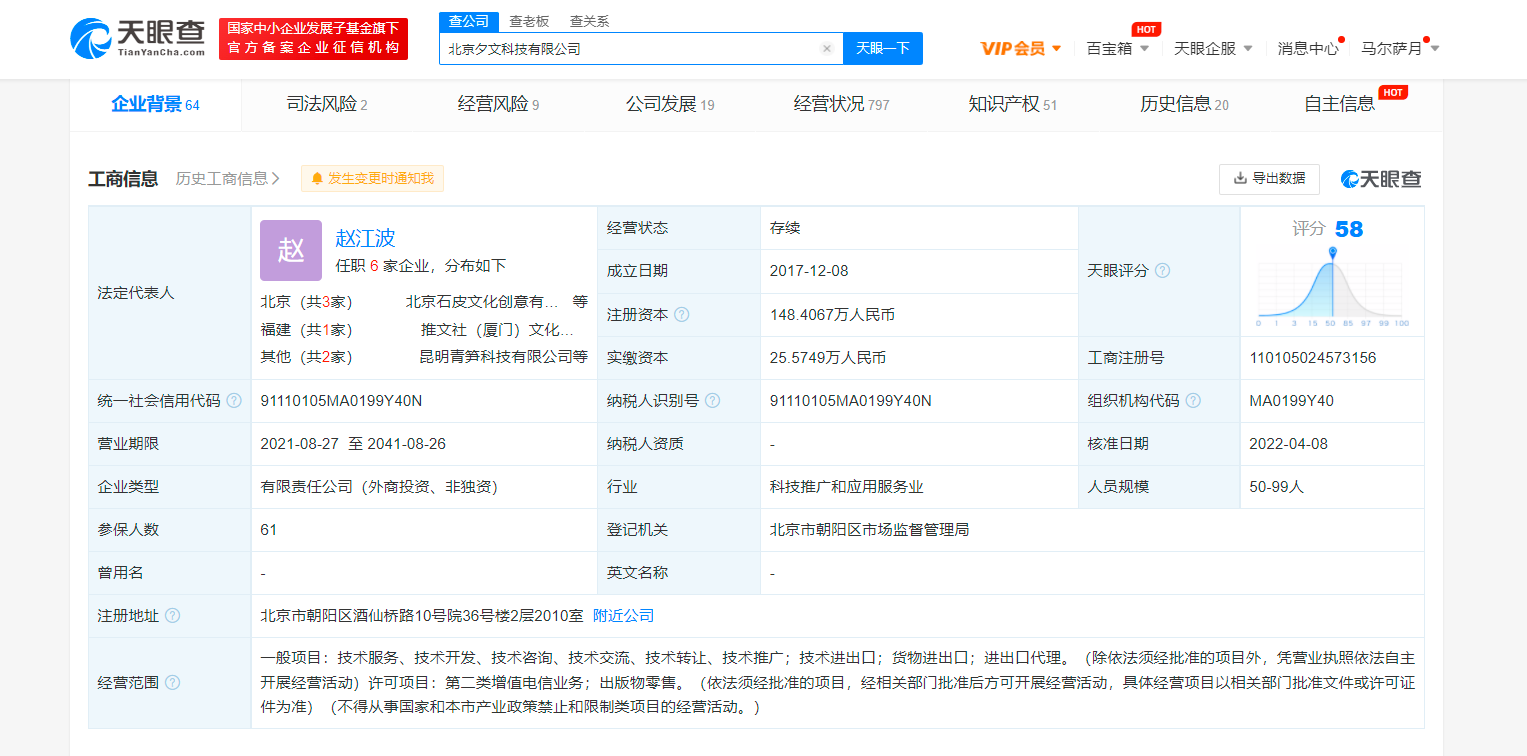Switch to the 查公司 search tab
Screen dimensions: 1527x756
click(x=469, y=21)
